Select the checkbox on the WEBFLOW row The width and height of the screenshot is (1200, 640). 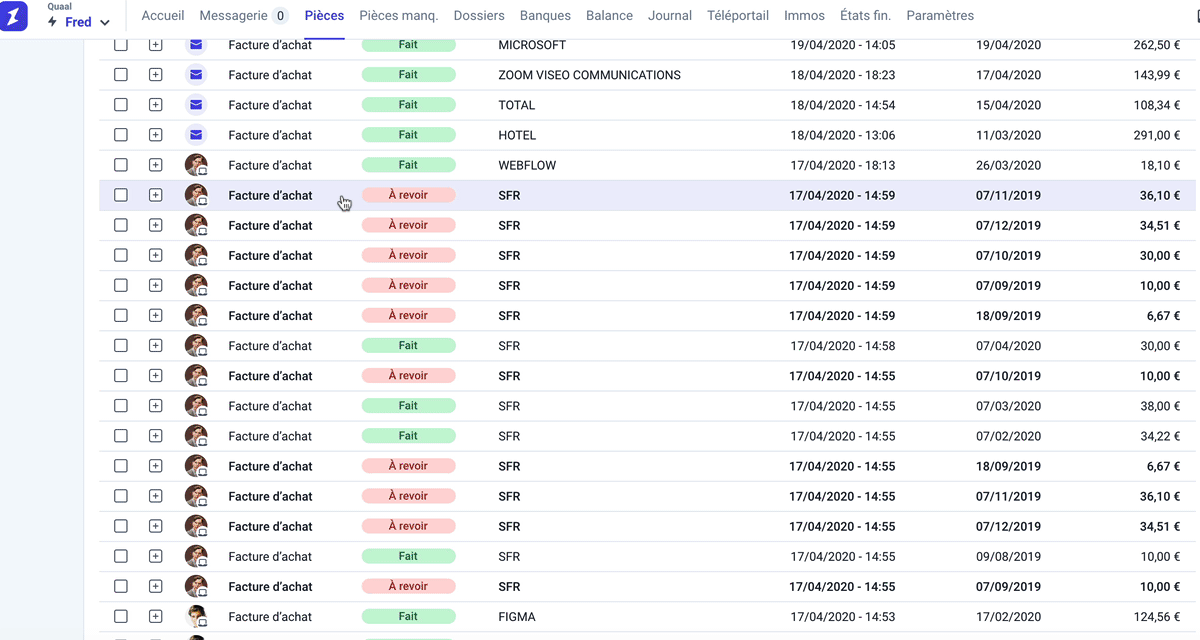pyautogui.click(x=121, y=165)
